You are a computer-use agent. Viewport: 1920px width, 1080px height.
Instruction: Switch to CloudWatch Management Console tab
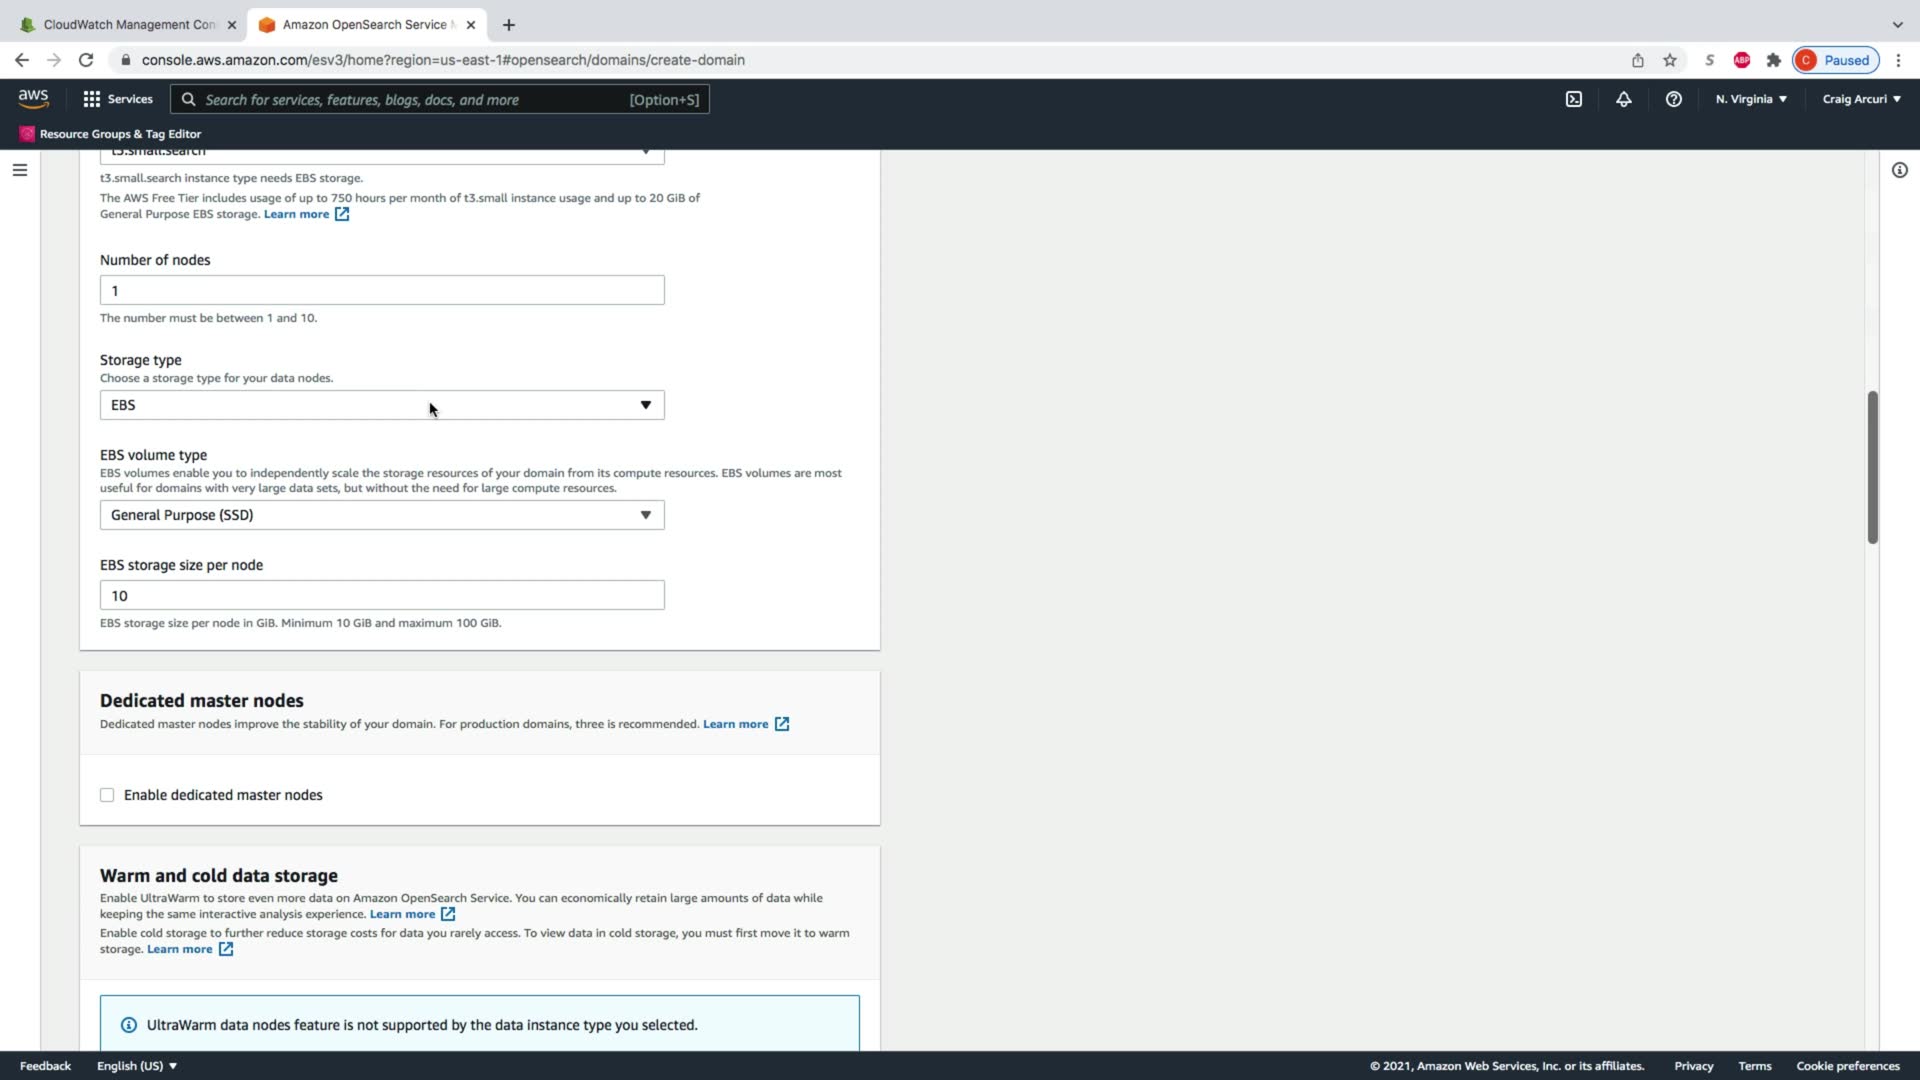coord(128,24)
